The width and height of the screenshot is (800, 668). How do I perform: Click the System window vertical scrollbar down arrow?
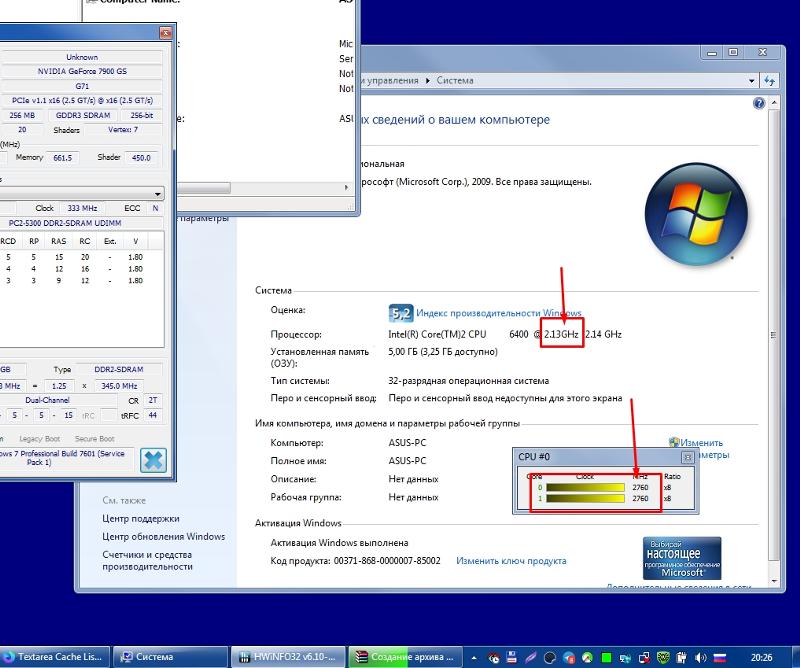click(774, 581)
